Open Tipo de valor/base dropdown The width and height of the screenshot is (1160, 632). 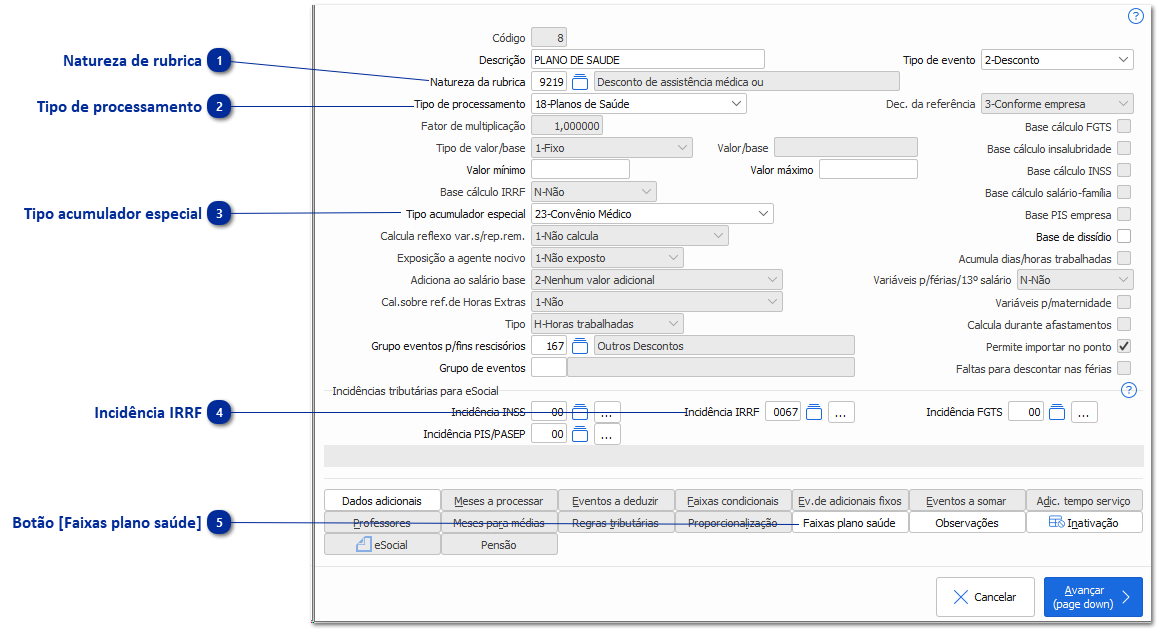(x=612, y=148)
